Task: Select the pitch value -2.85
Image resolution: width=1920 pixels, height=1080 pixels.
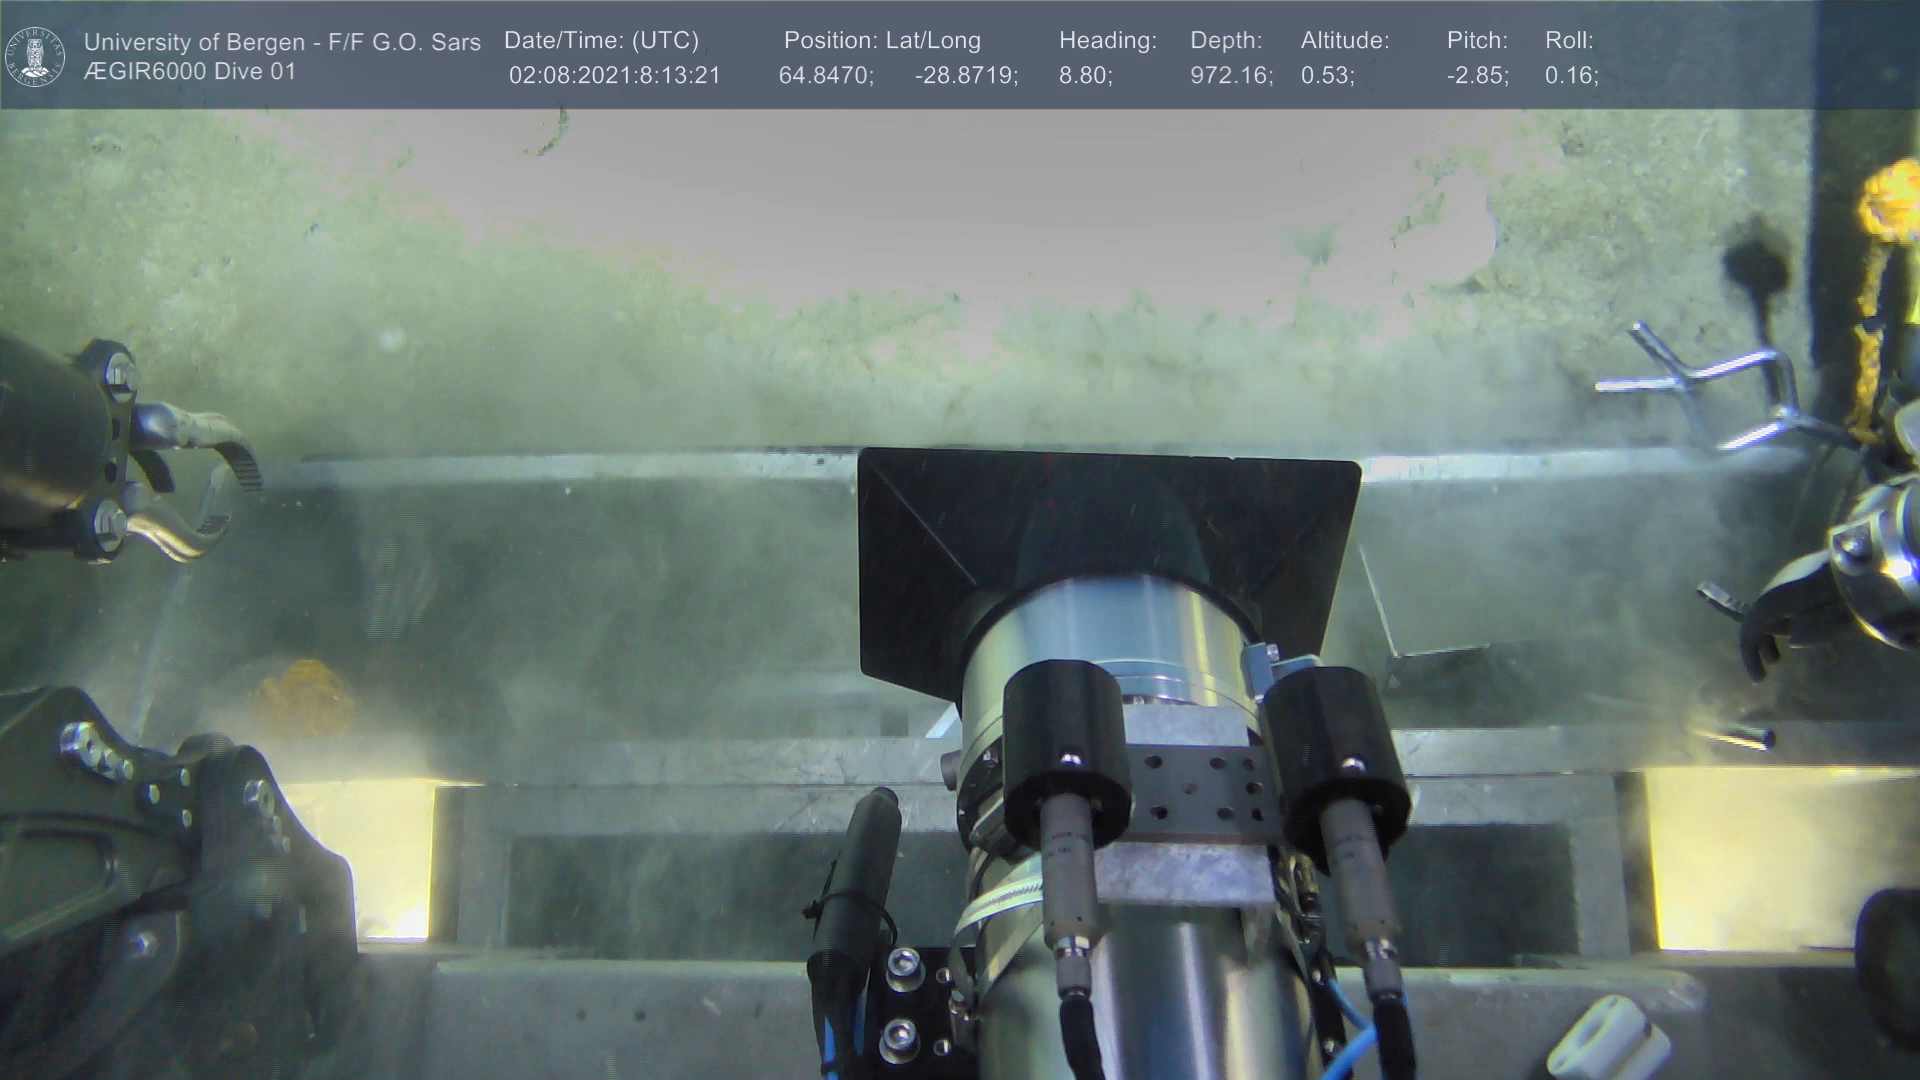Action: (1477, 76)
